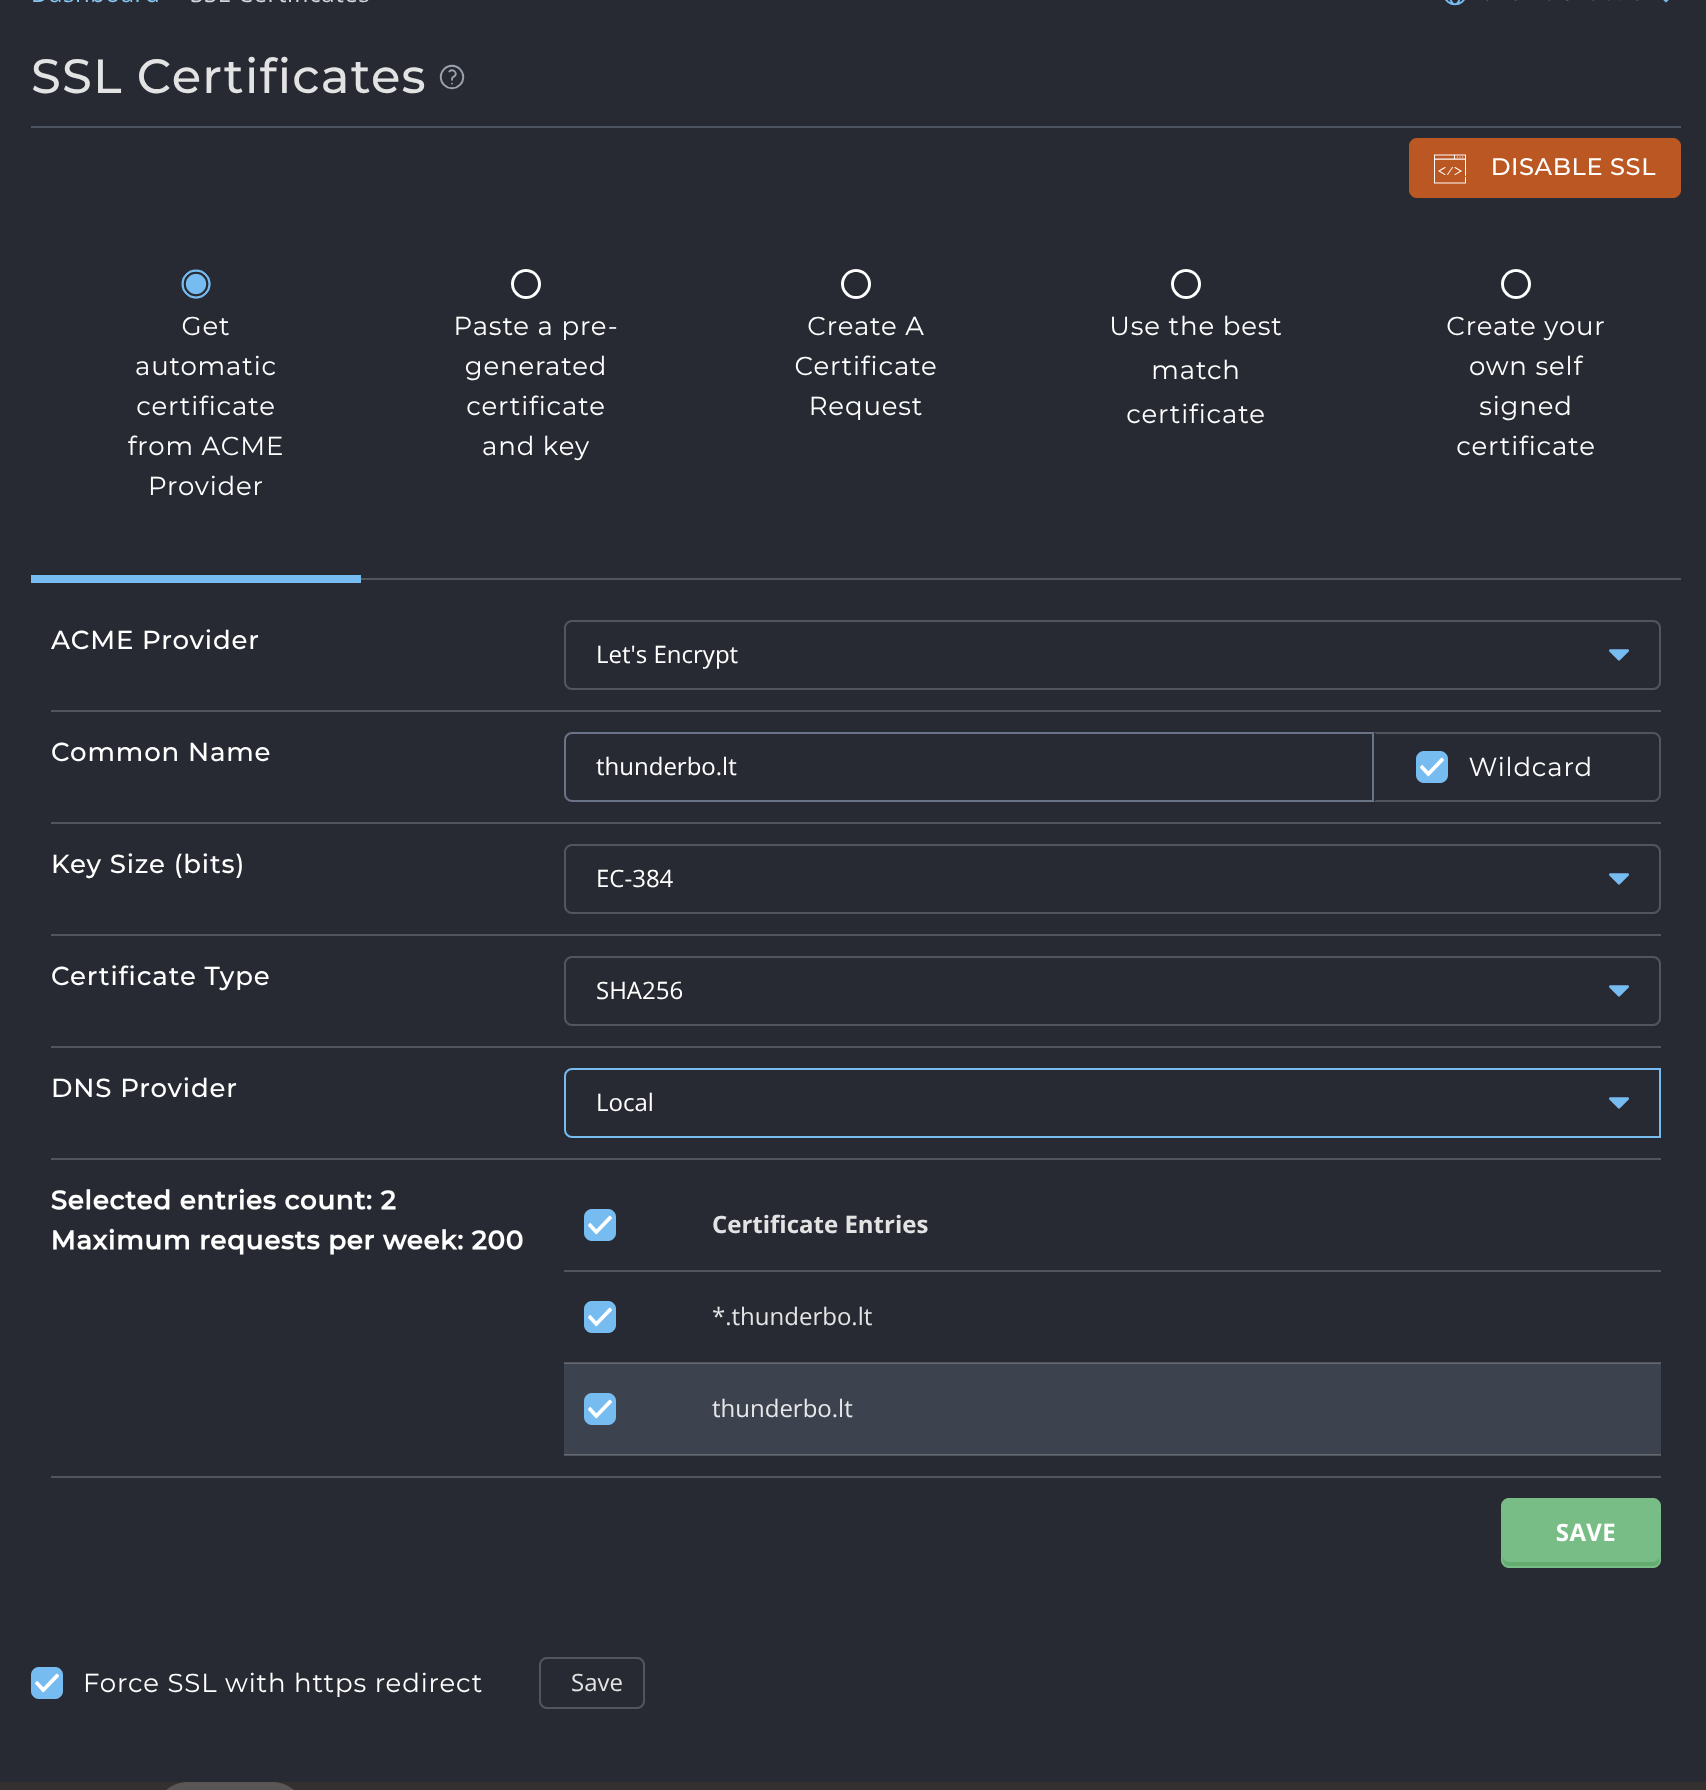This screenshot has height=1790, width=1706.
Task: Click the green SAVE button
Action: [x=1580, y=1532]
